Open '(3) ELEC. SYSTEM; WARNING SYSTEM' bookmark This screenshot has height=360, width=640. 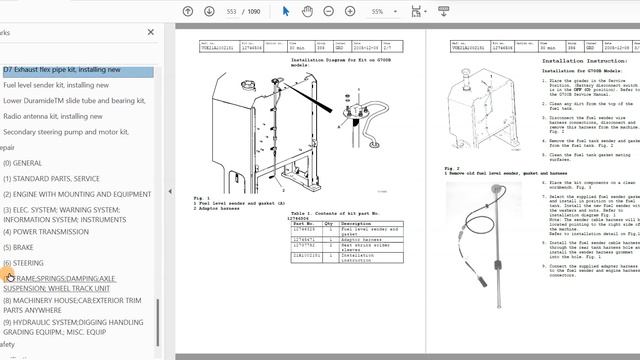pos(65,215)
